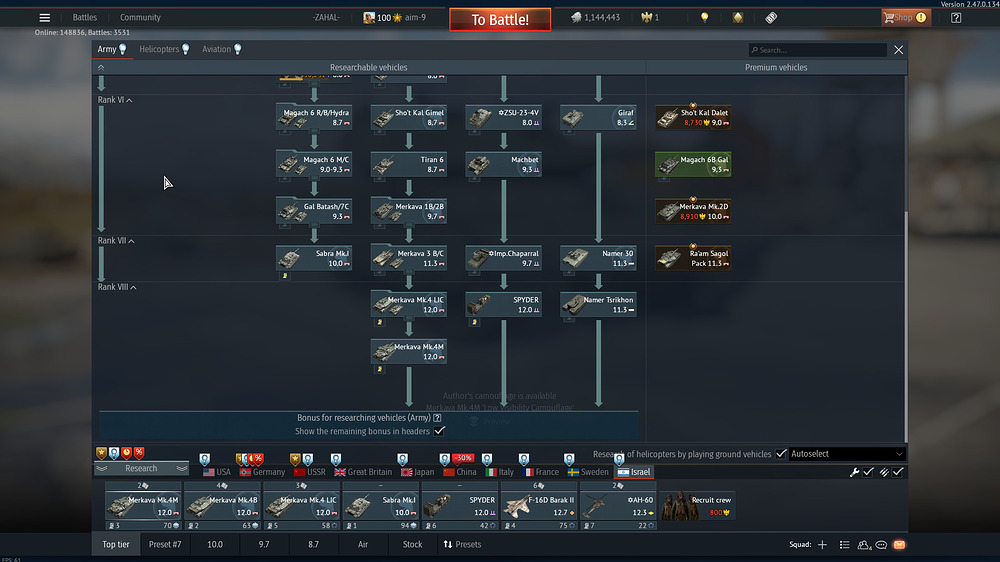Open the Community menu
This screenshot has width=1000, height=562.
(x=140, y=17)
